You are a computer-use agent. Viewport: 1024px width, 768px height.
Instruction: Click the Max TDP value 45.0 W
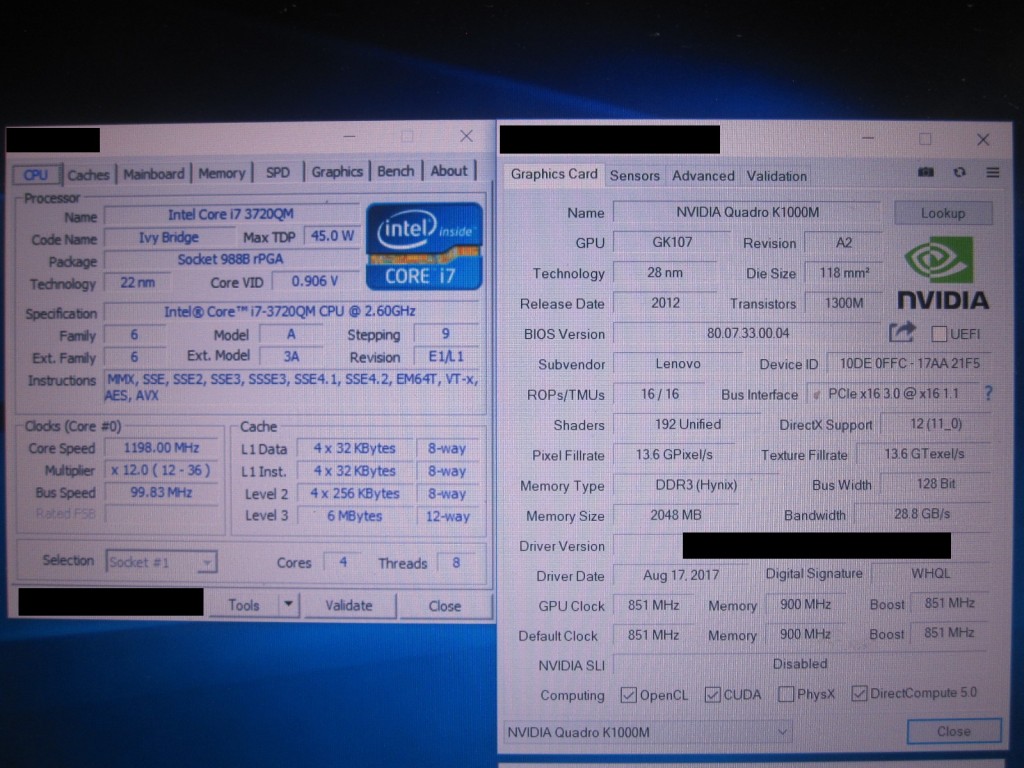(x=332, y=236)
